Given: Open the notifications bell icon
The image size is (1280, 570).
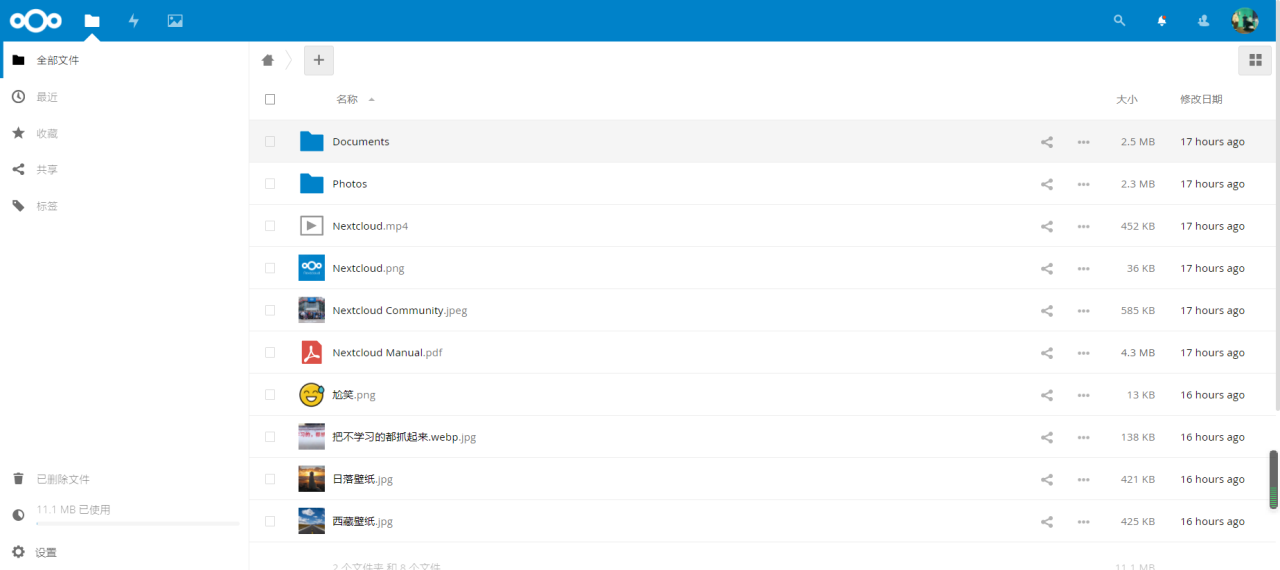Looking at the screenshot, I should [x=1161, y=21].
